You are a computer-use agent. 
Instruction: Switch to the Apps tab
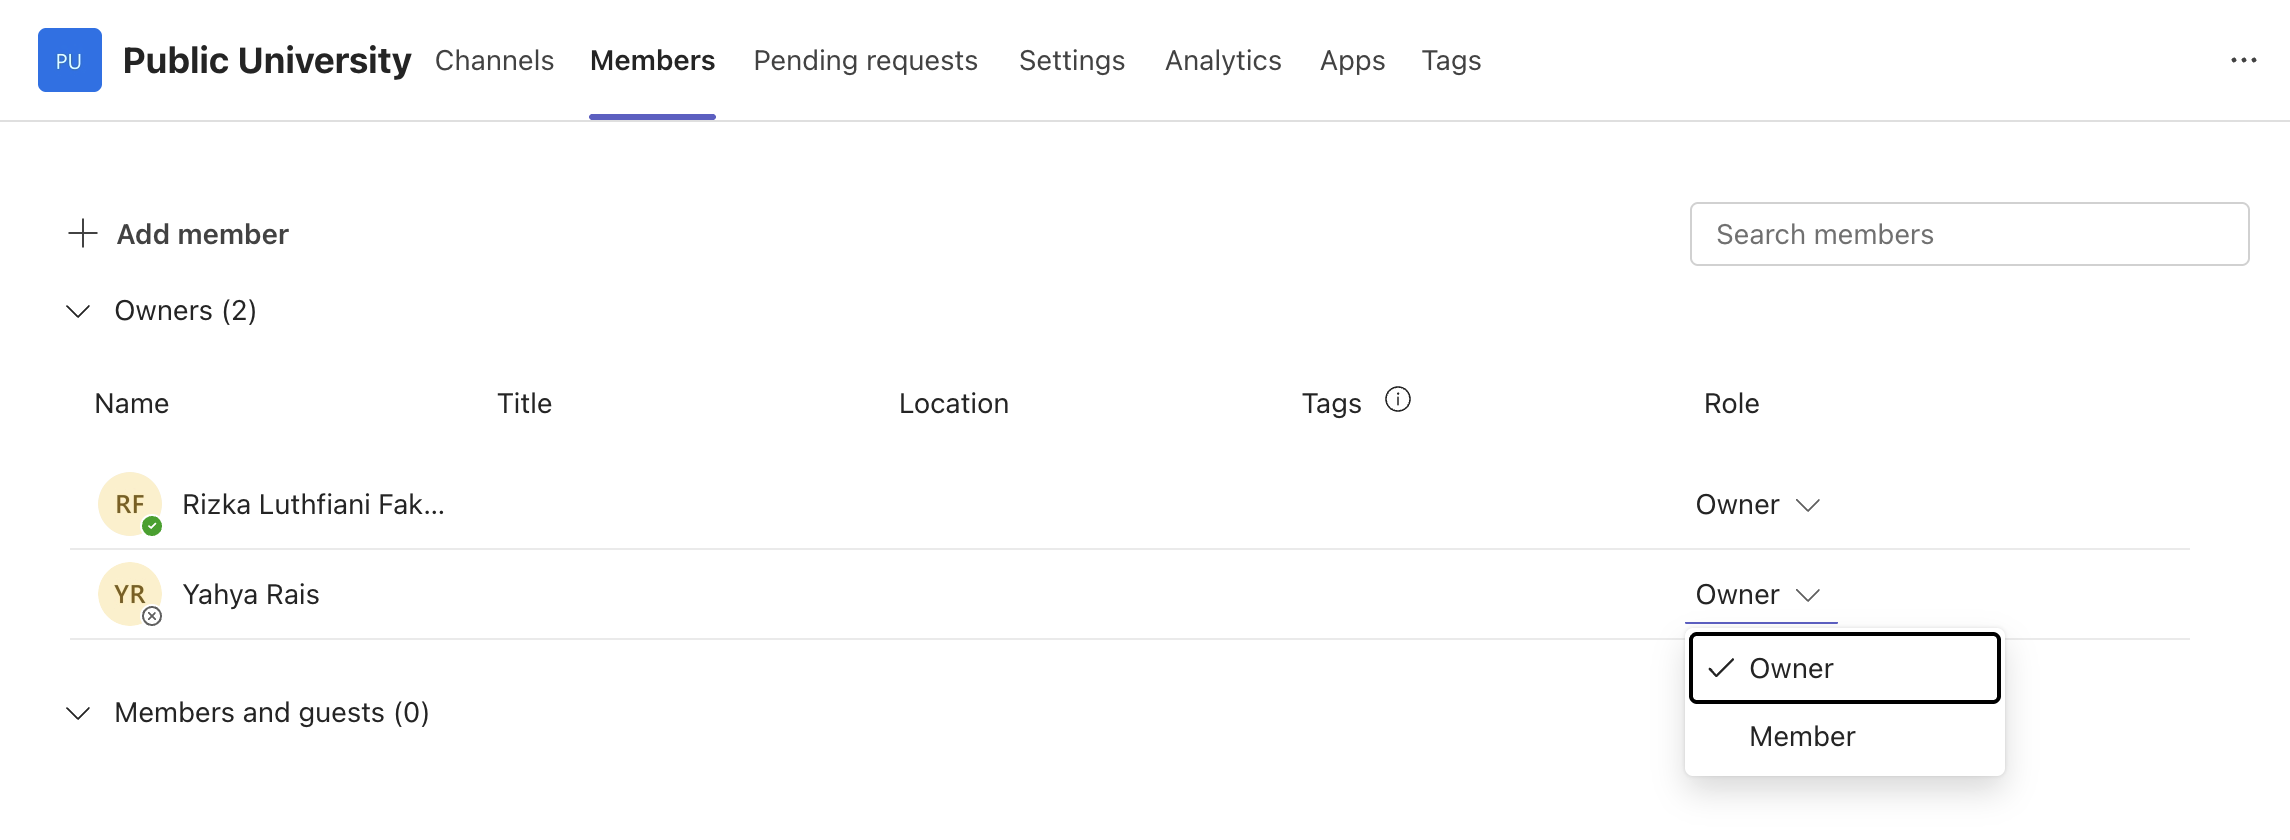pyautogui.click(x=1352, y=60)
